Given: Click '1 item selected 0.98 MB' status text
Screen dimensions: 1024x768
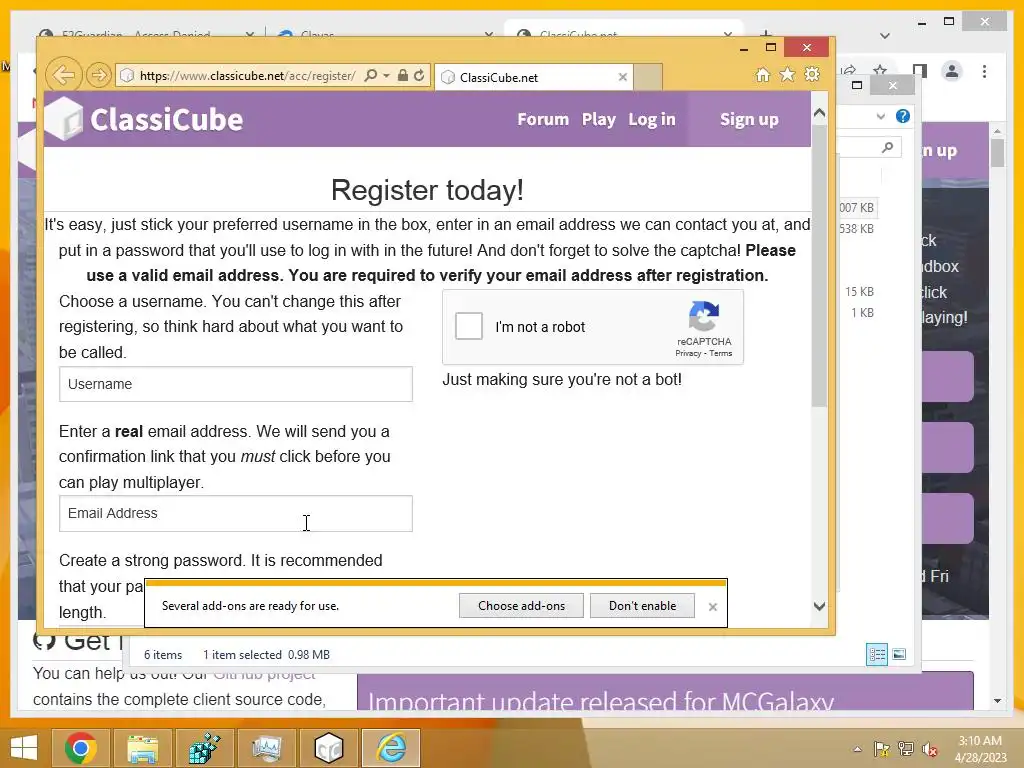Looking at the screenshot, I should [266, 654].
